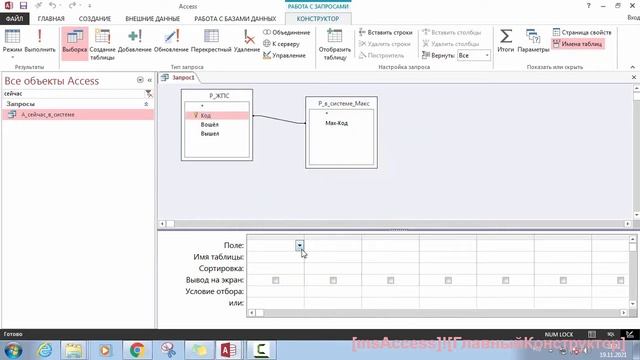Click the К серверу option
640x360 pixels.
click(282, 44)
